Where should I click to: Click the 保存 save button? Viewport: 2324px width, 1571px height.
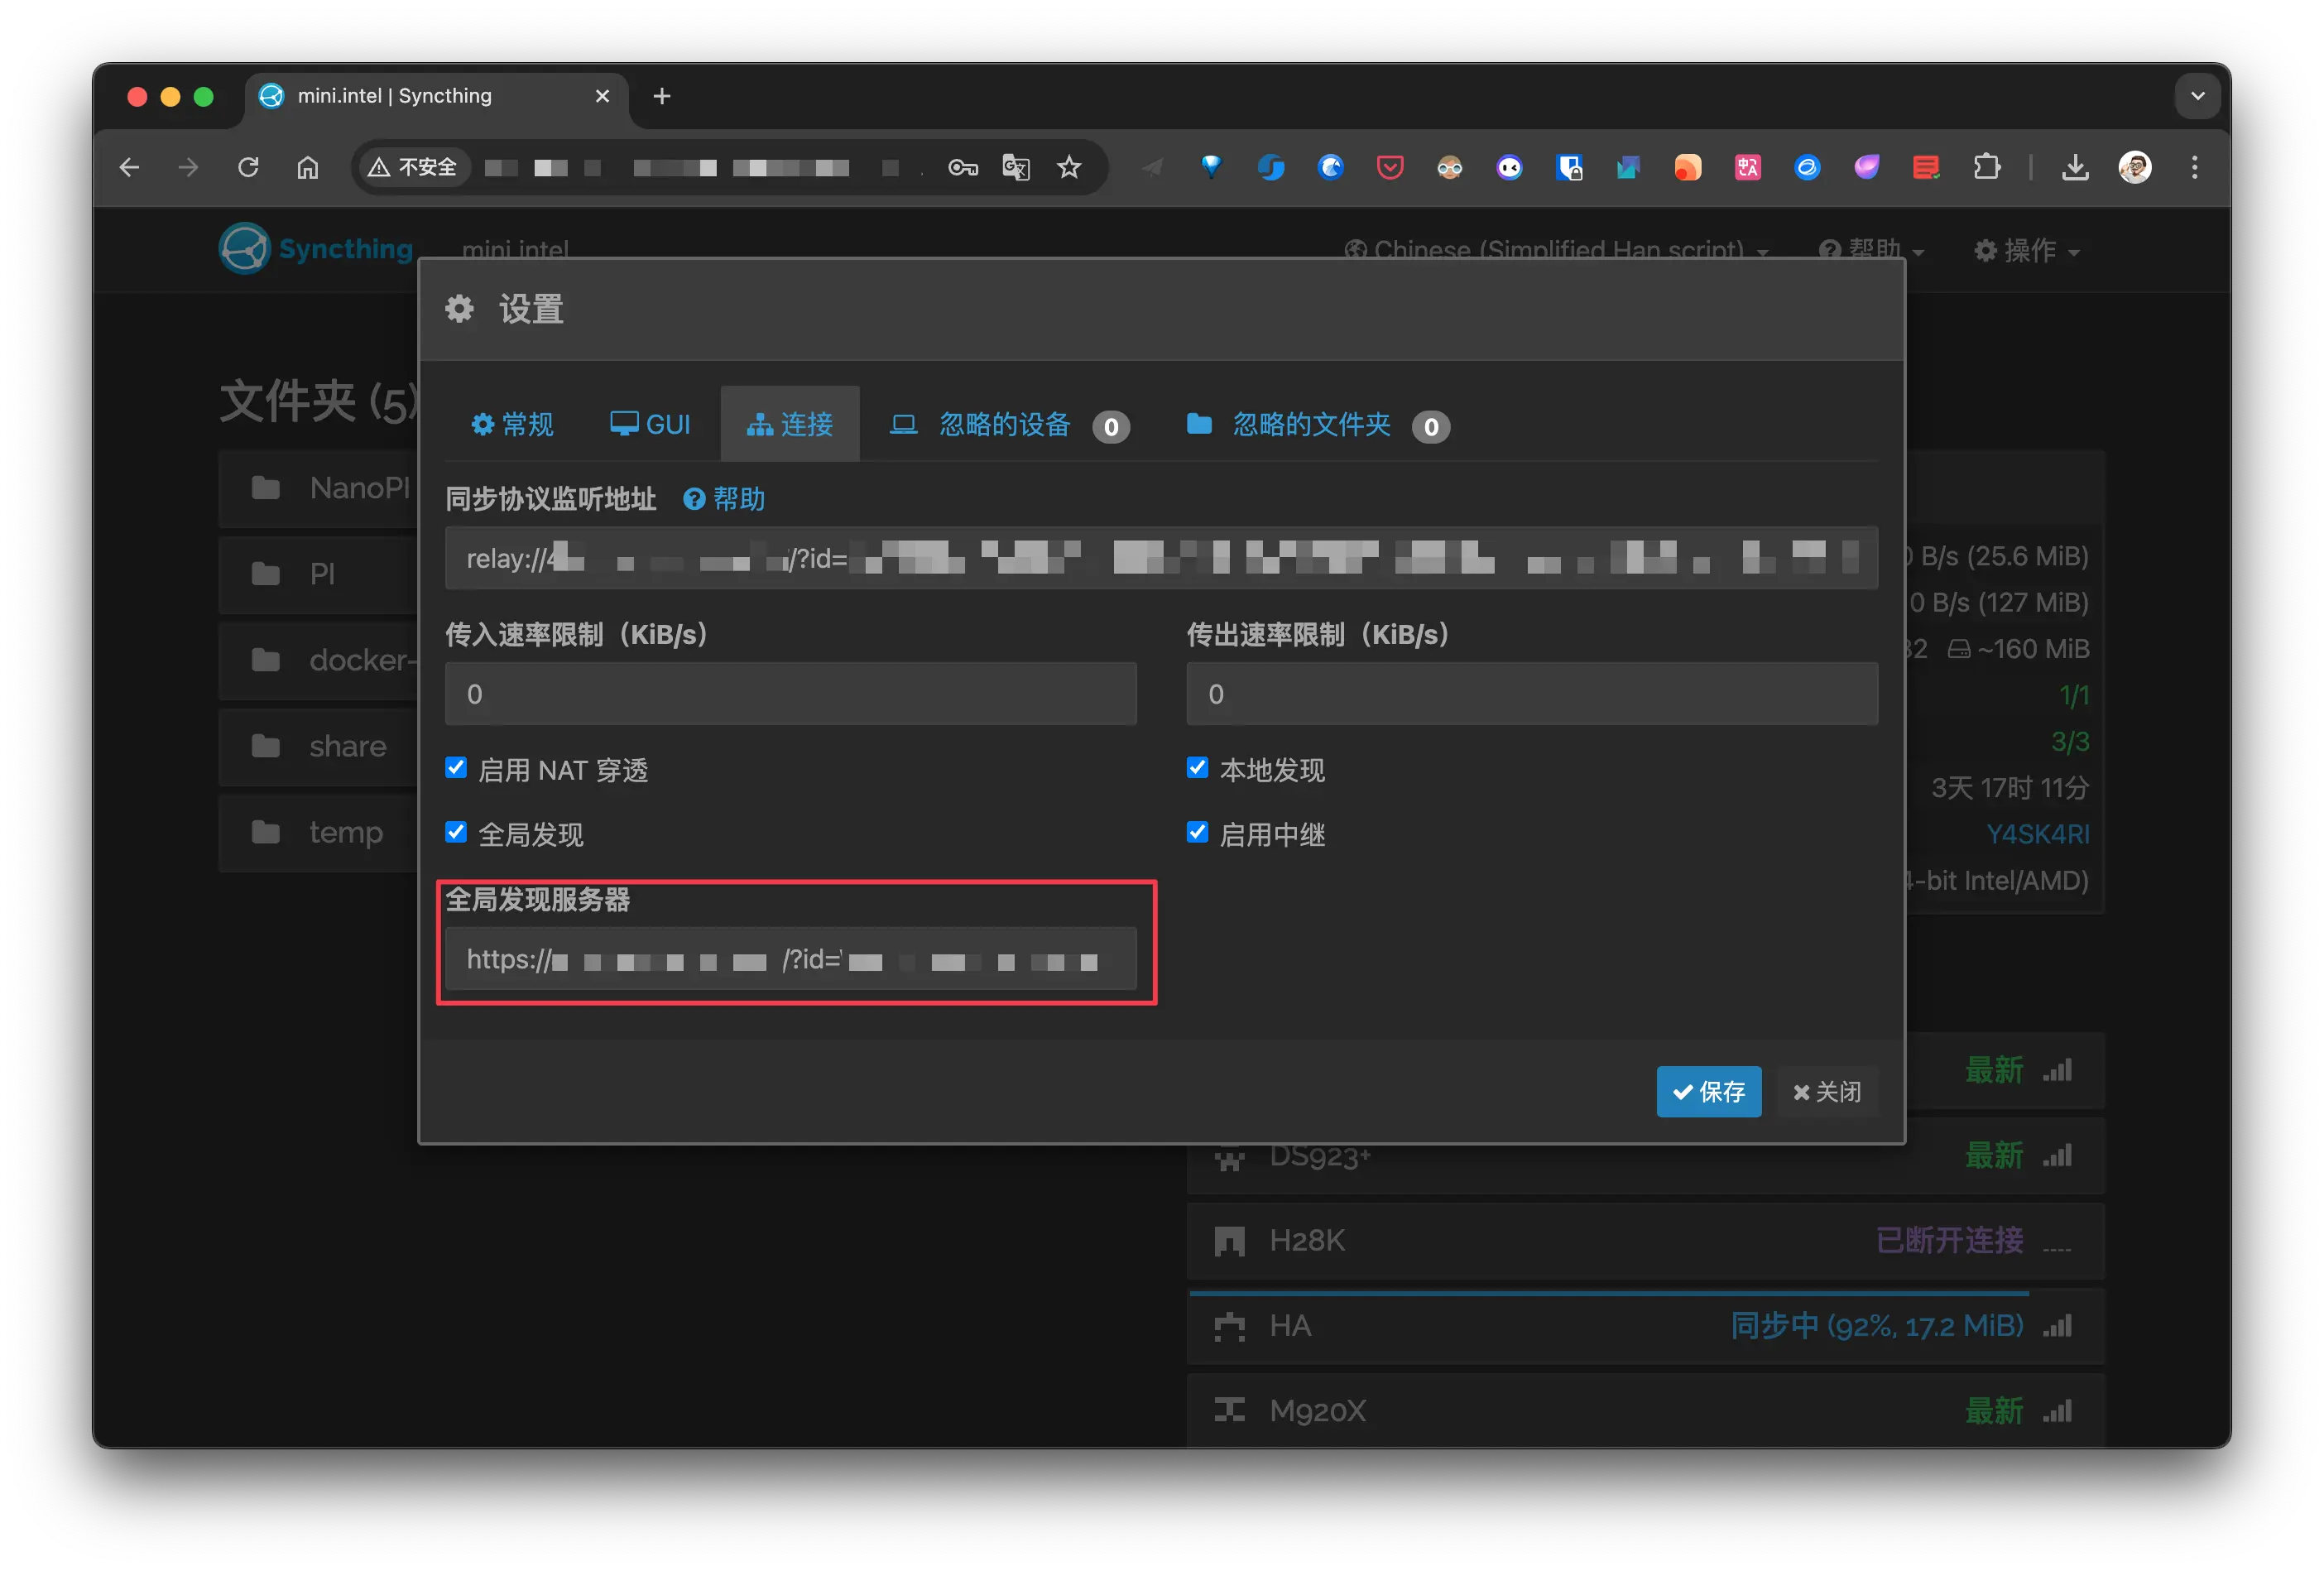[1708, 1091]
